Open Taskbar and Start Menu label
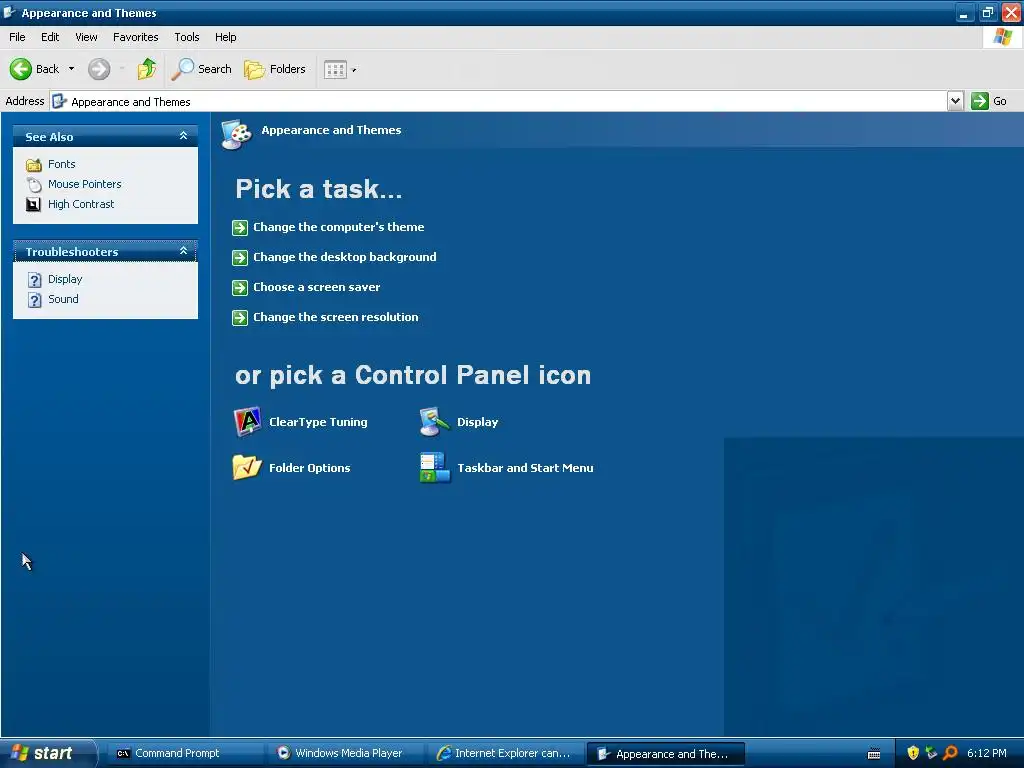 (525, 468)
